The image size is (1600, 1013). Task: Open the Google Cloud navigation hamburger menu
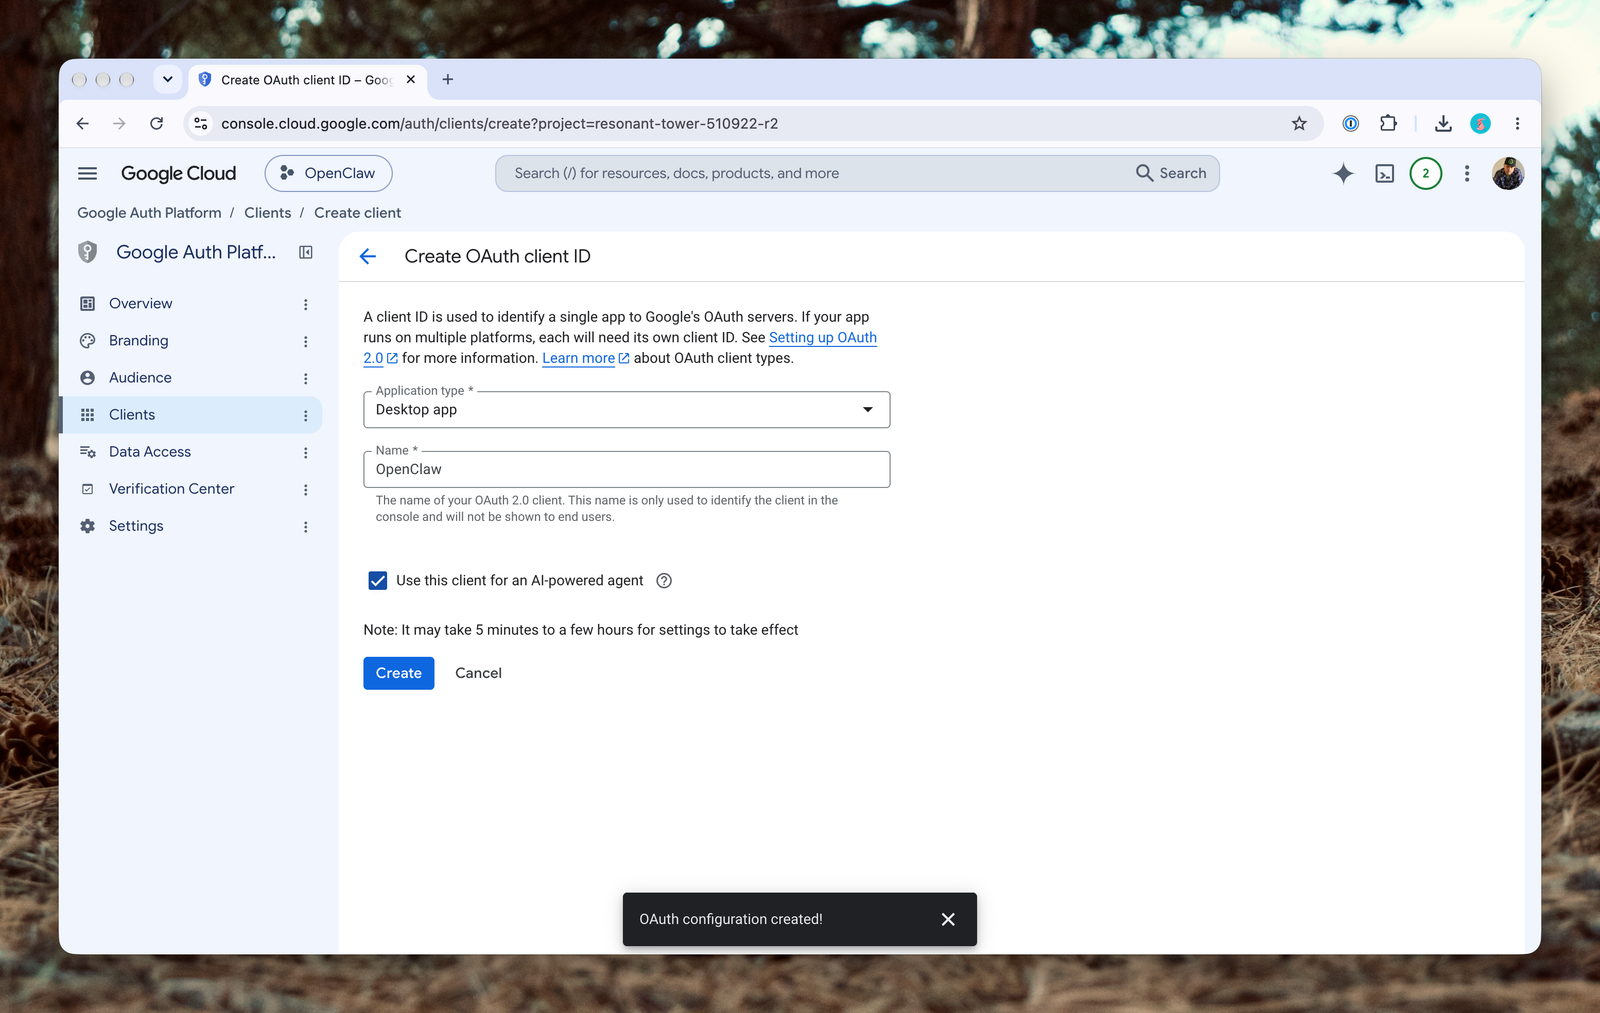click(88, 173)
